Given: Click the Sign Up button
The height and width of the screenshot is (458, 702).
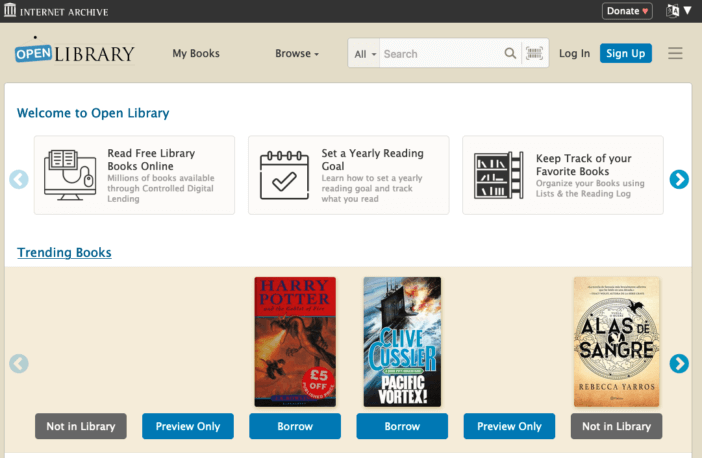Looking at the screenshot, I should (x=625, y=53).
